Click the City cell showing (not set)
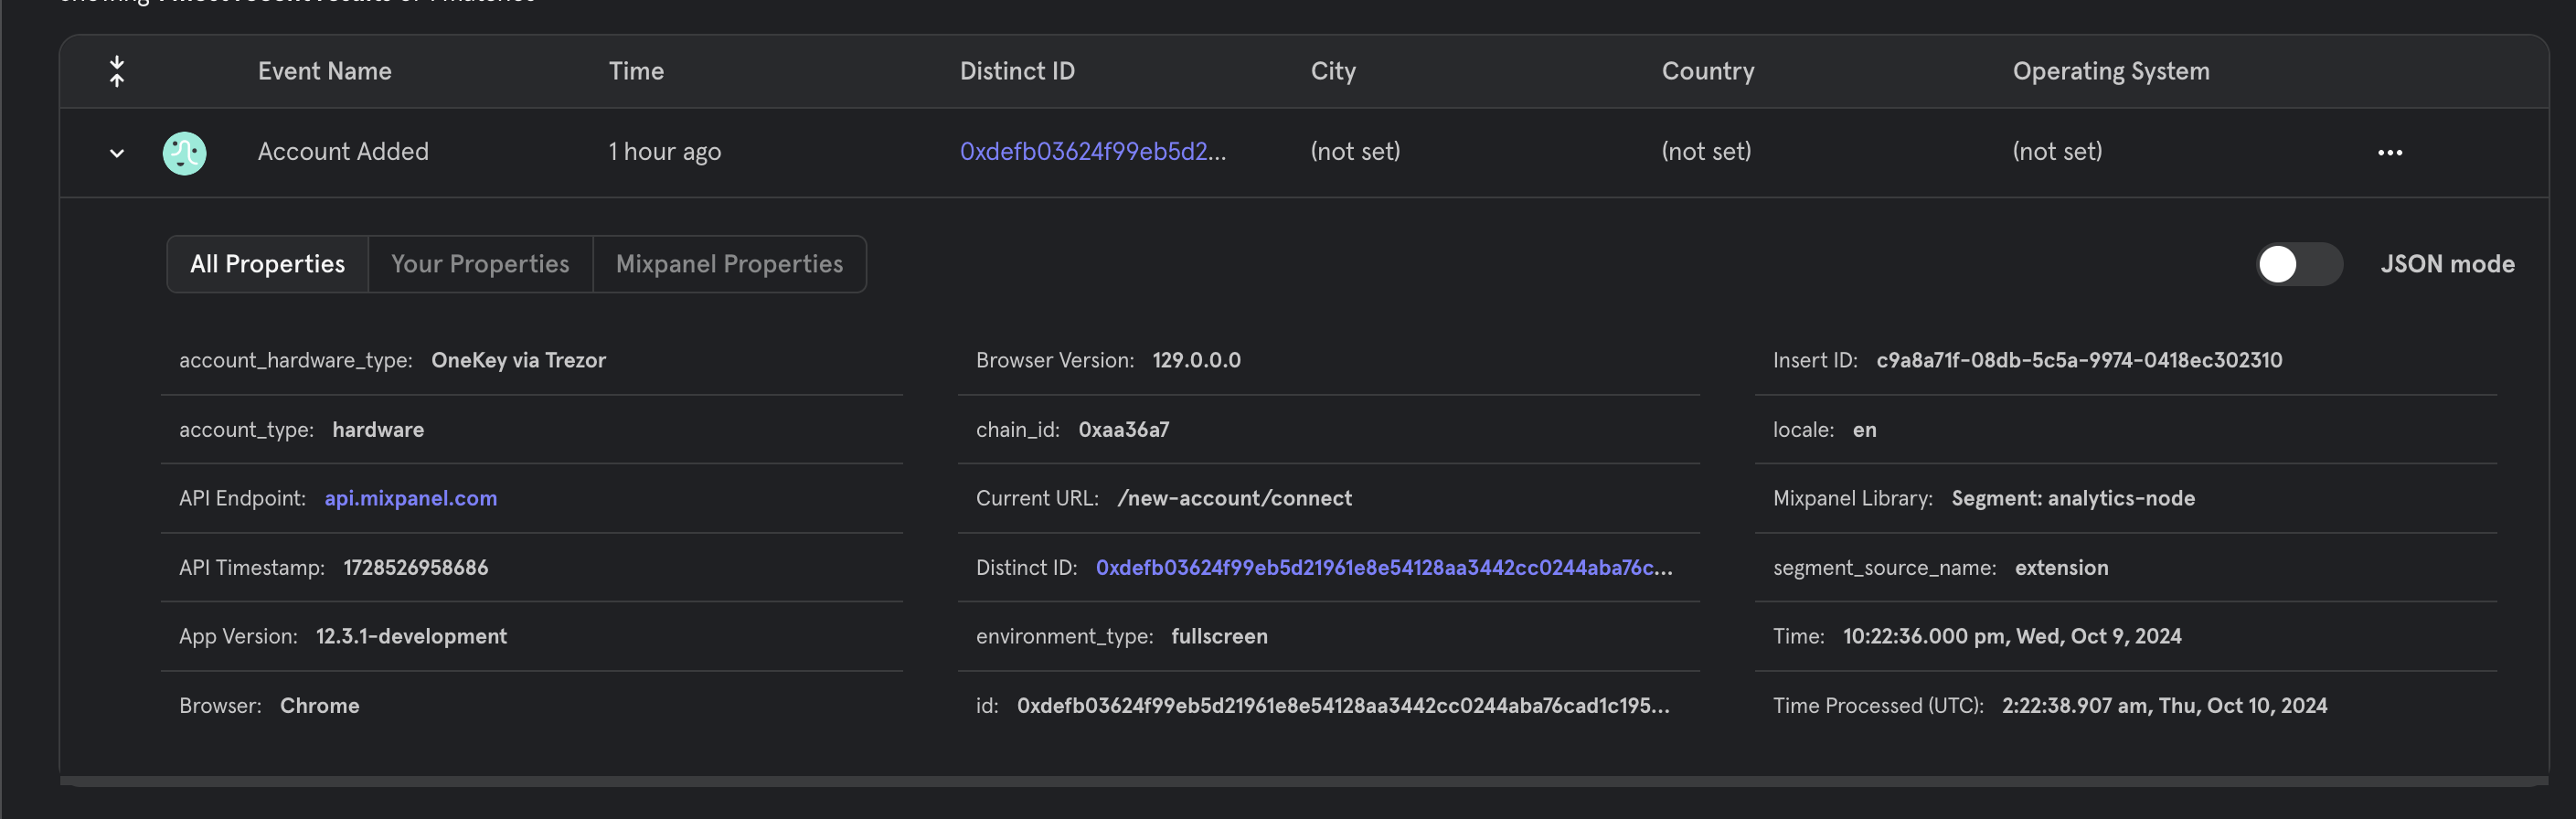The height and width of the screenshot is (819, 2576). [1355, 151]
